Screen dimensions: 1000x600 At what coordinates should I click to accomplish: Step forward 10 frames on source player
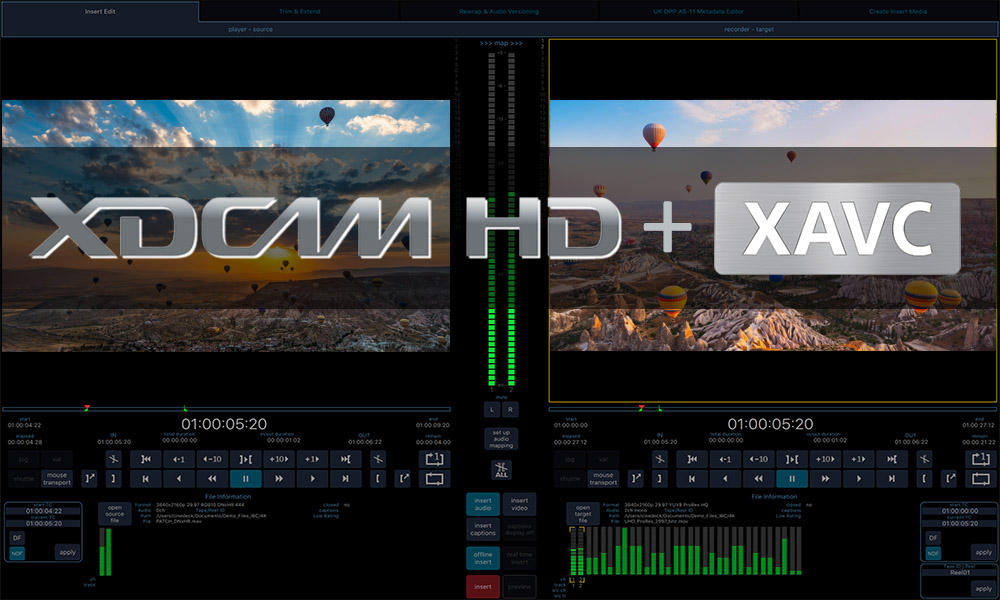point(279,459)
